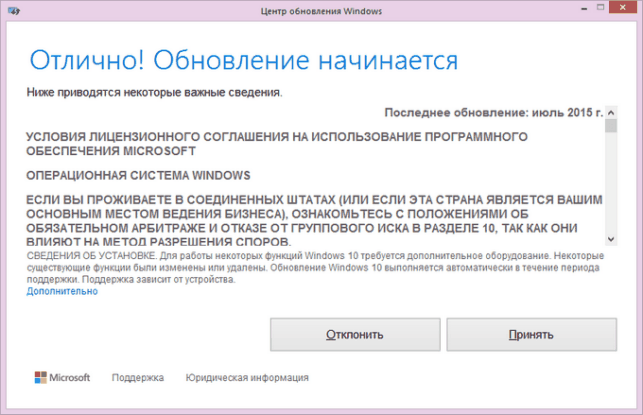Click the license scrollbar up arrow
643x415 pixels.
611,112
